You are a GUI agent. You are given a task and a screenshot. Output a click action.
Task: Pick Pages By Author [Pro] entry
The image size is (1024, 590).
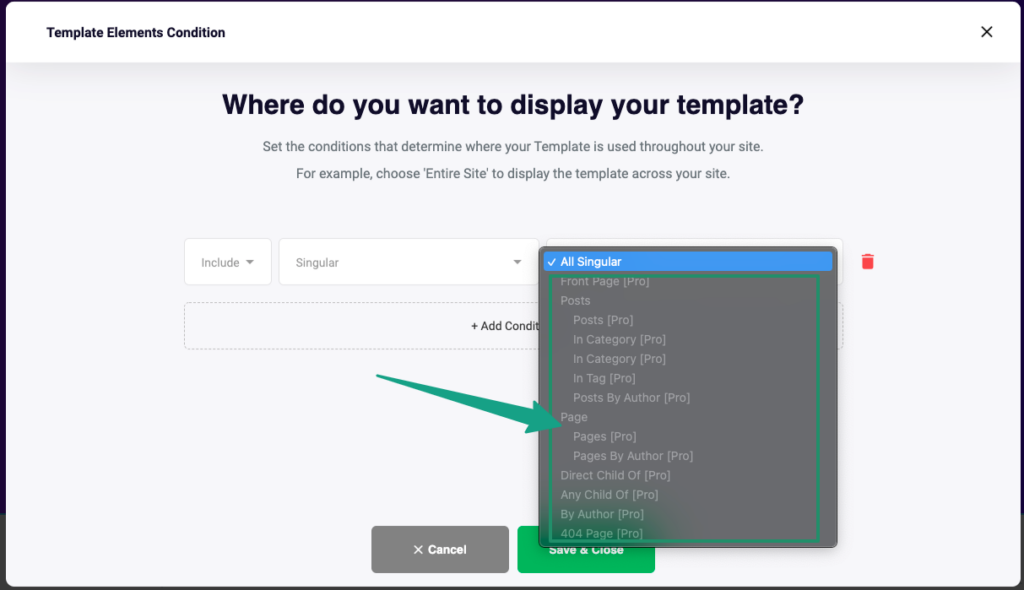[633, 456]
